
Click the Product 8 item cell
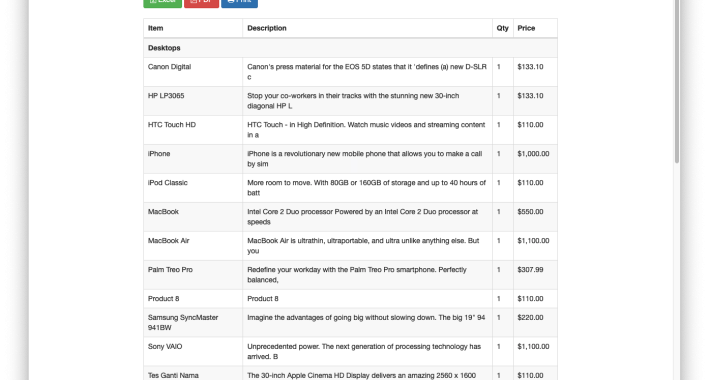(193, 299)
